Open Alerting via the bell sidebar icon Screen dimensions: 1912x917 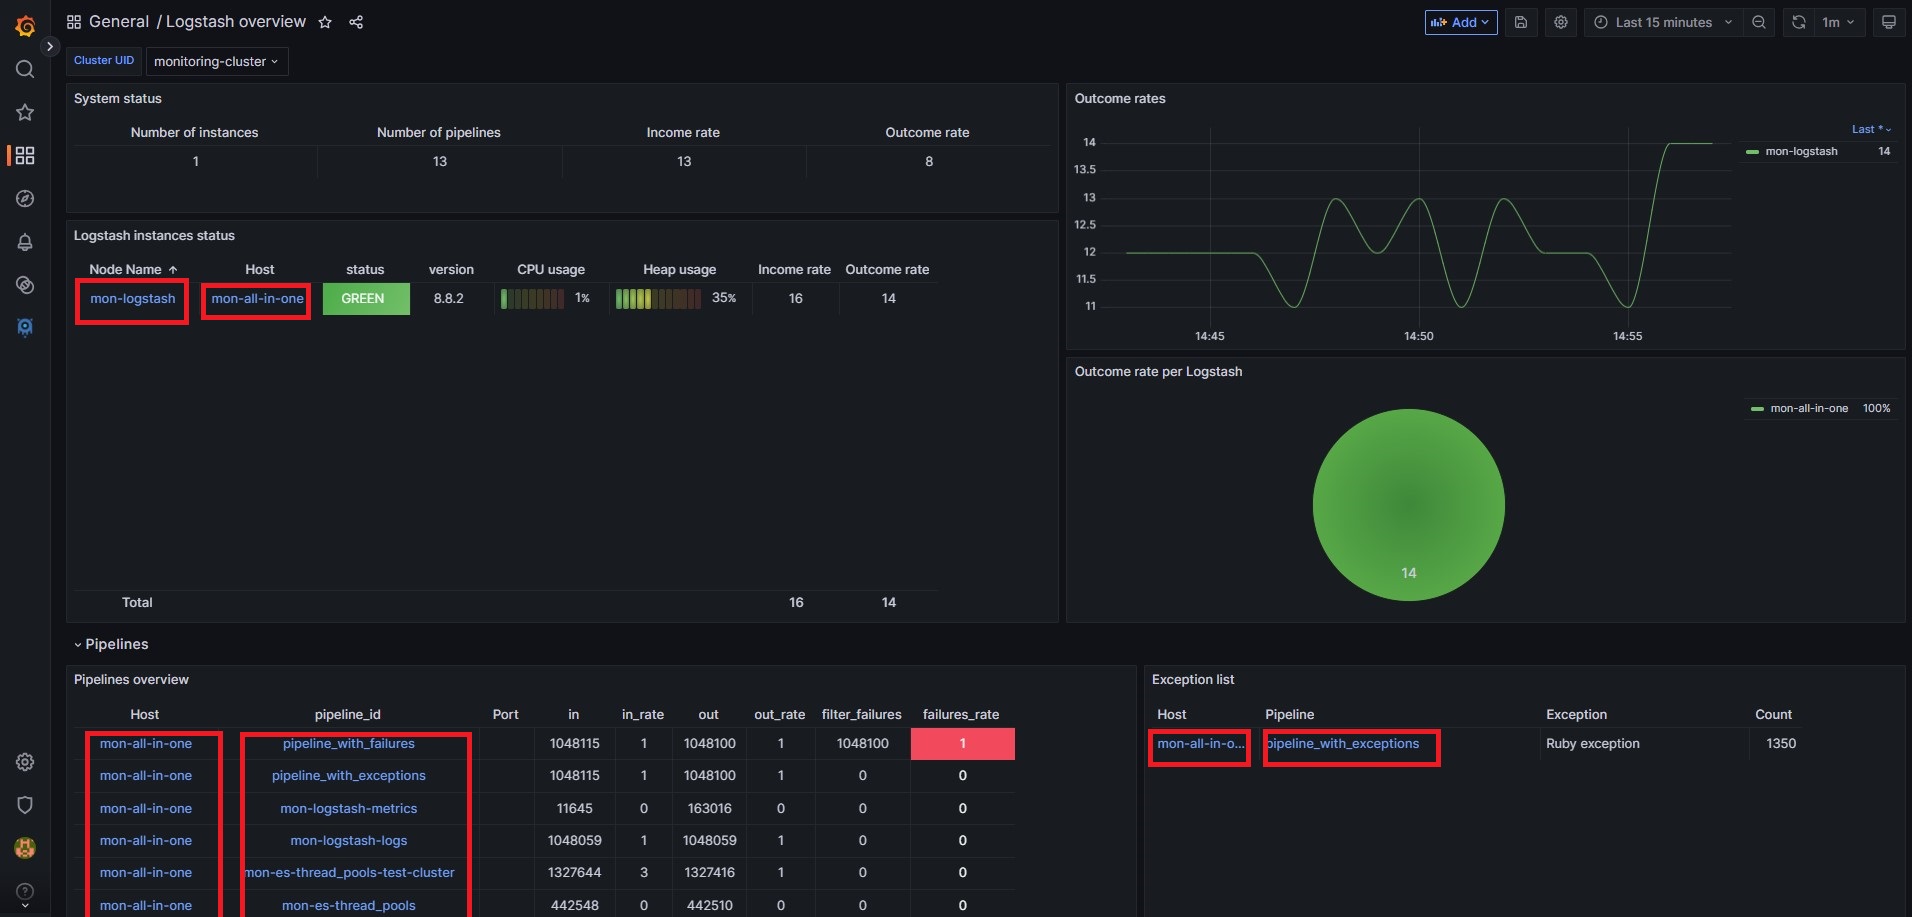(25, 242)
